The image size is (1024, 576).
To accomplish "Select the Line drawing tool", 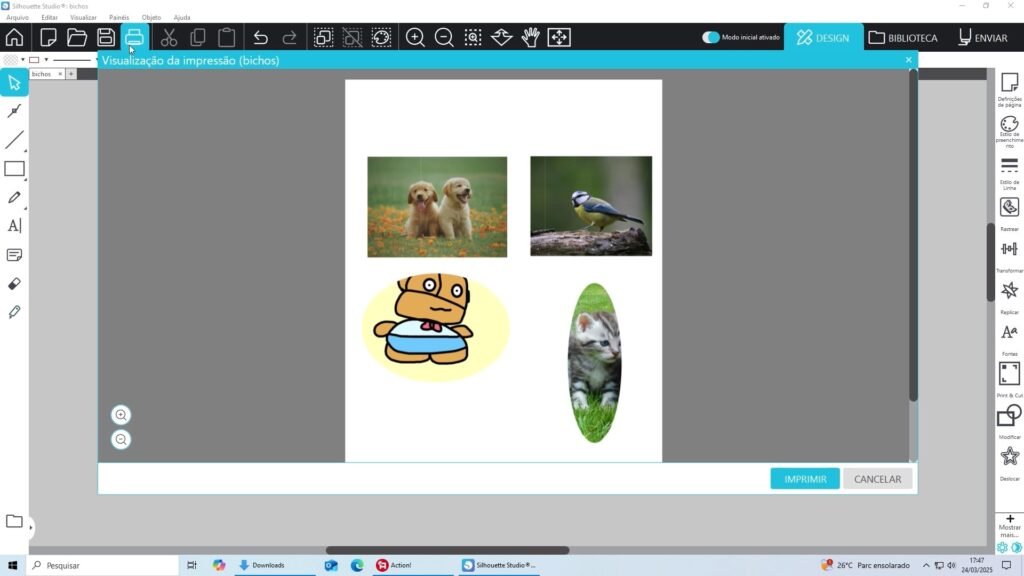I will 14,140.
